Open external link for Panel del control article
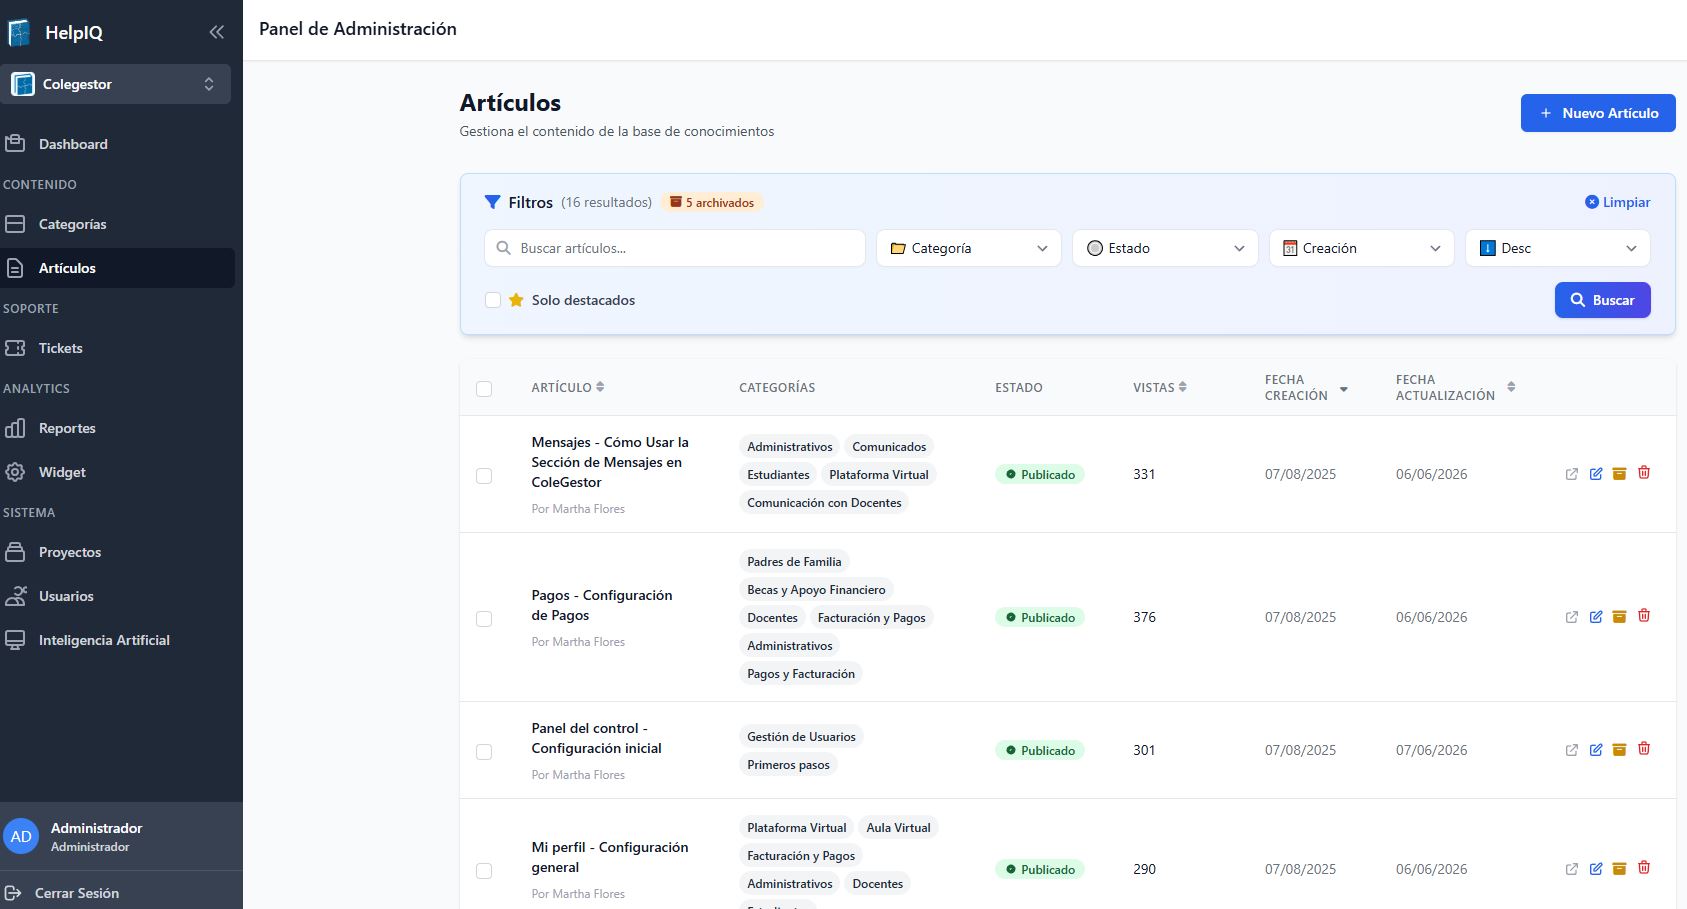Viewport: 1687px width, 909px height. (1572, 750)
